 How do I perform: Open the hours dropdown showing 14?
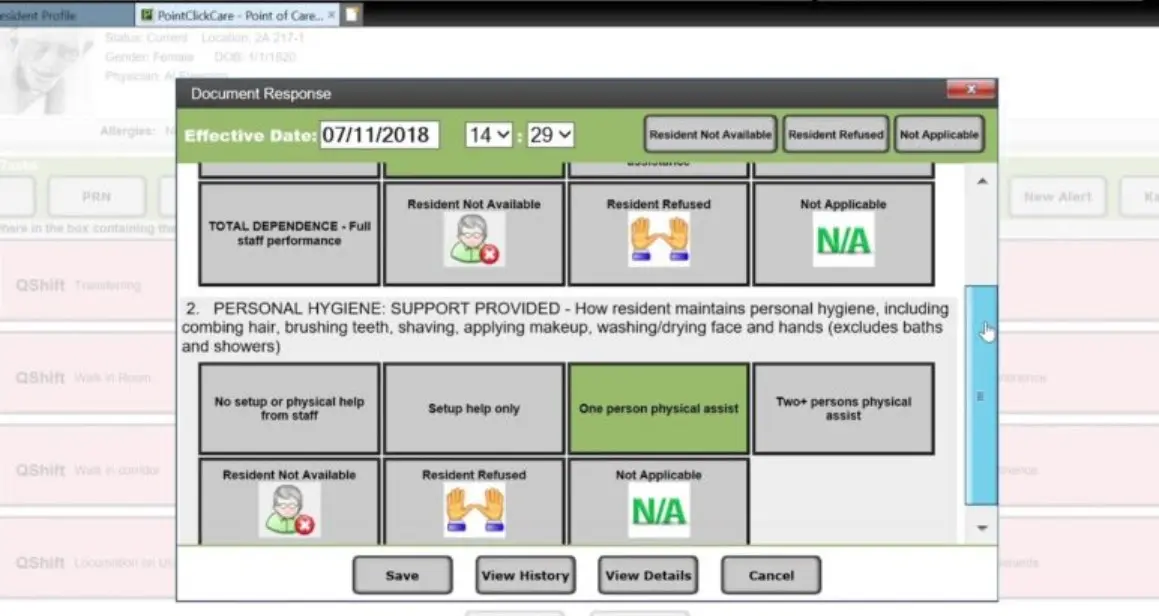[487, 134]
